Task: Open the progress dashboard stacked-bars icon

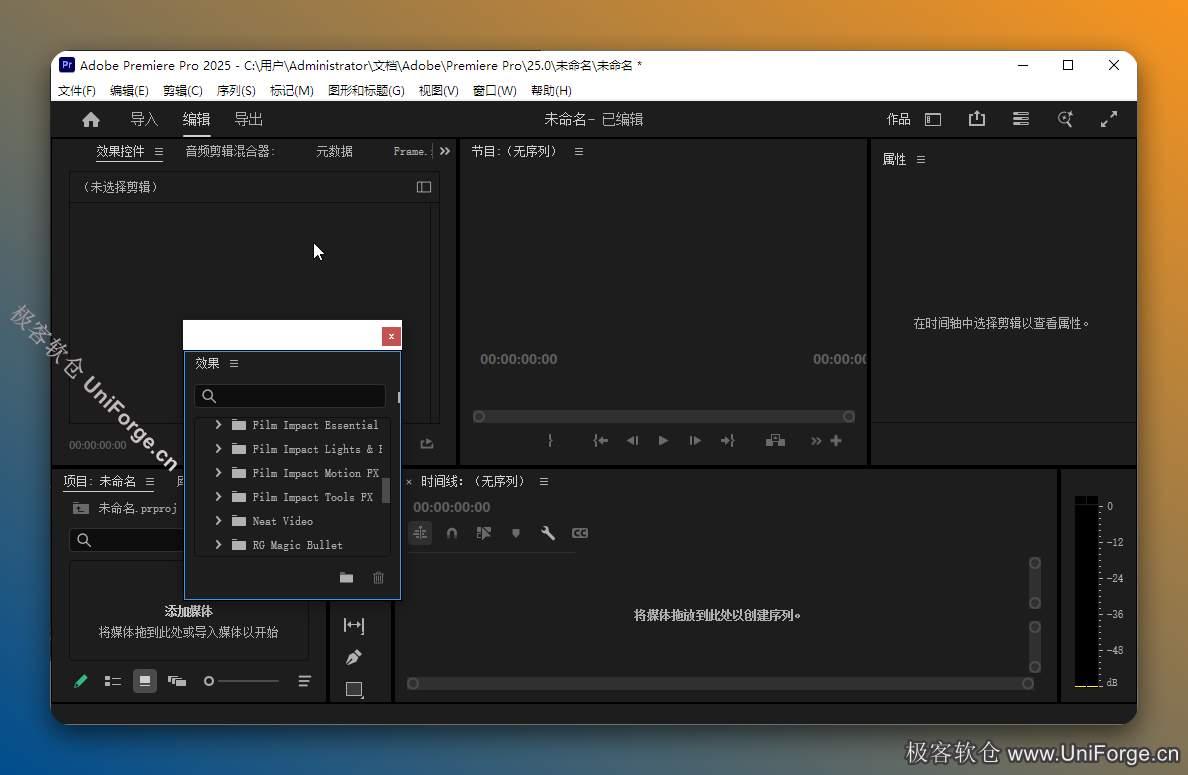Action: [x=1021, y=119]
